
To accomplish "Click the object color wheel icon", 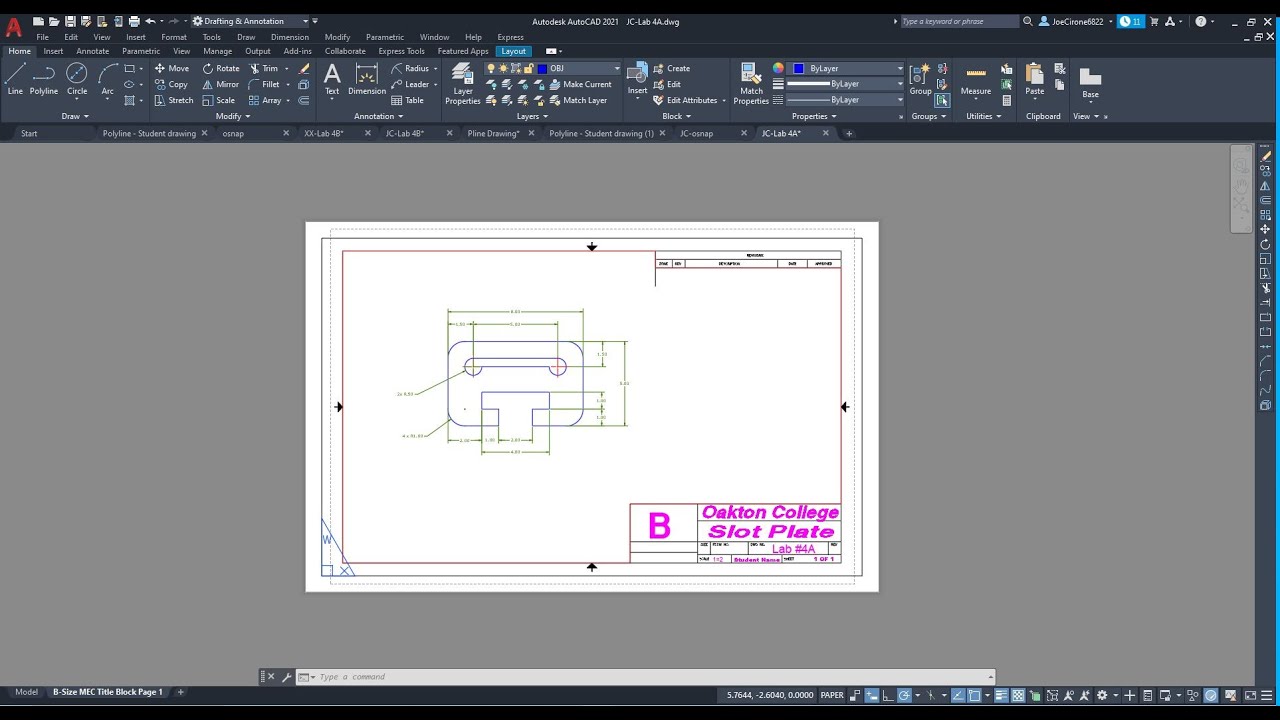I will pos(778,69).
